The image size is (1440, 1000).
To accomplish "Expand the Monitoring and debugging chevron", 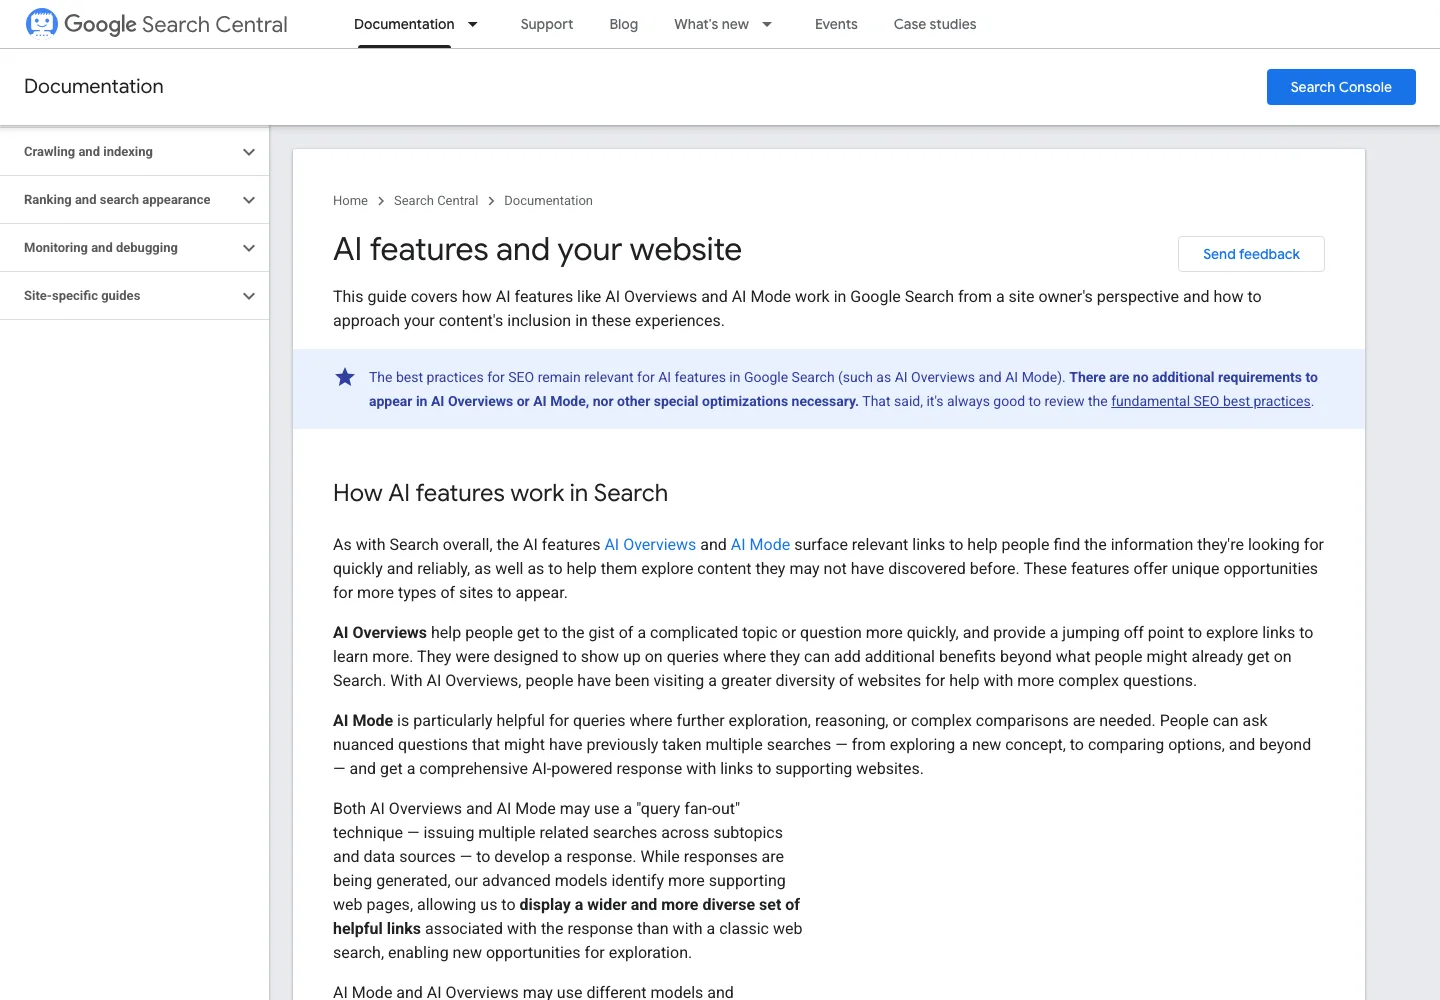I will point(249,248).
